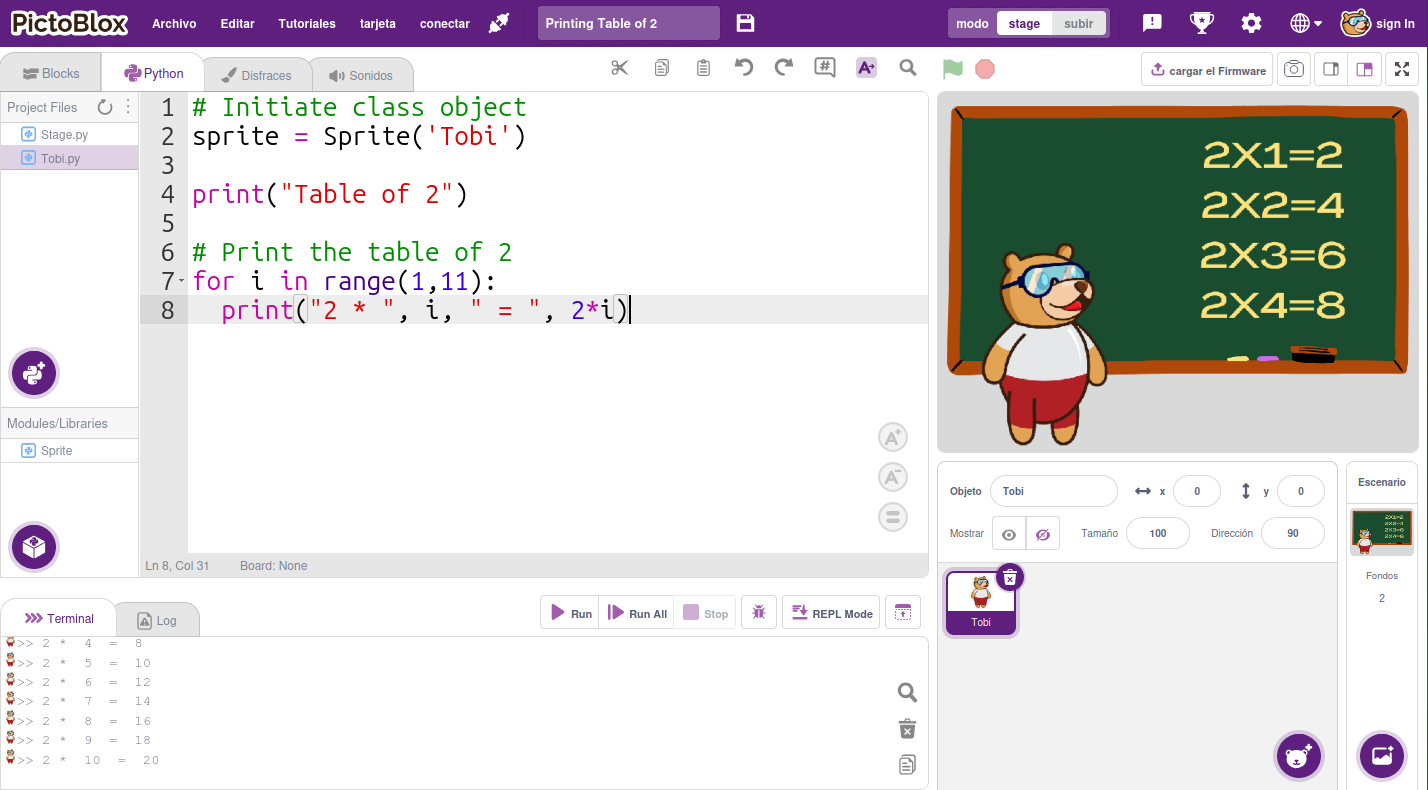Open the search magnifier in editor toolbar
Image resolution: width=1428 pixels, height=790 pixels.
(907, 68)
